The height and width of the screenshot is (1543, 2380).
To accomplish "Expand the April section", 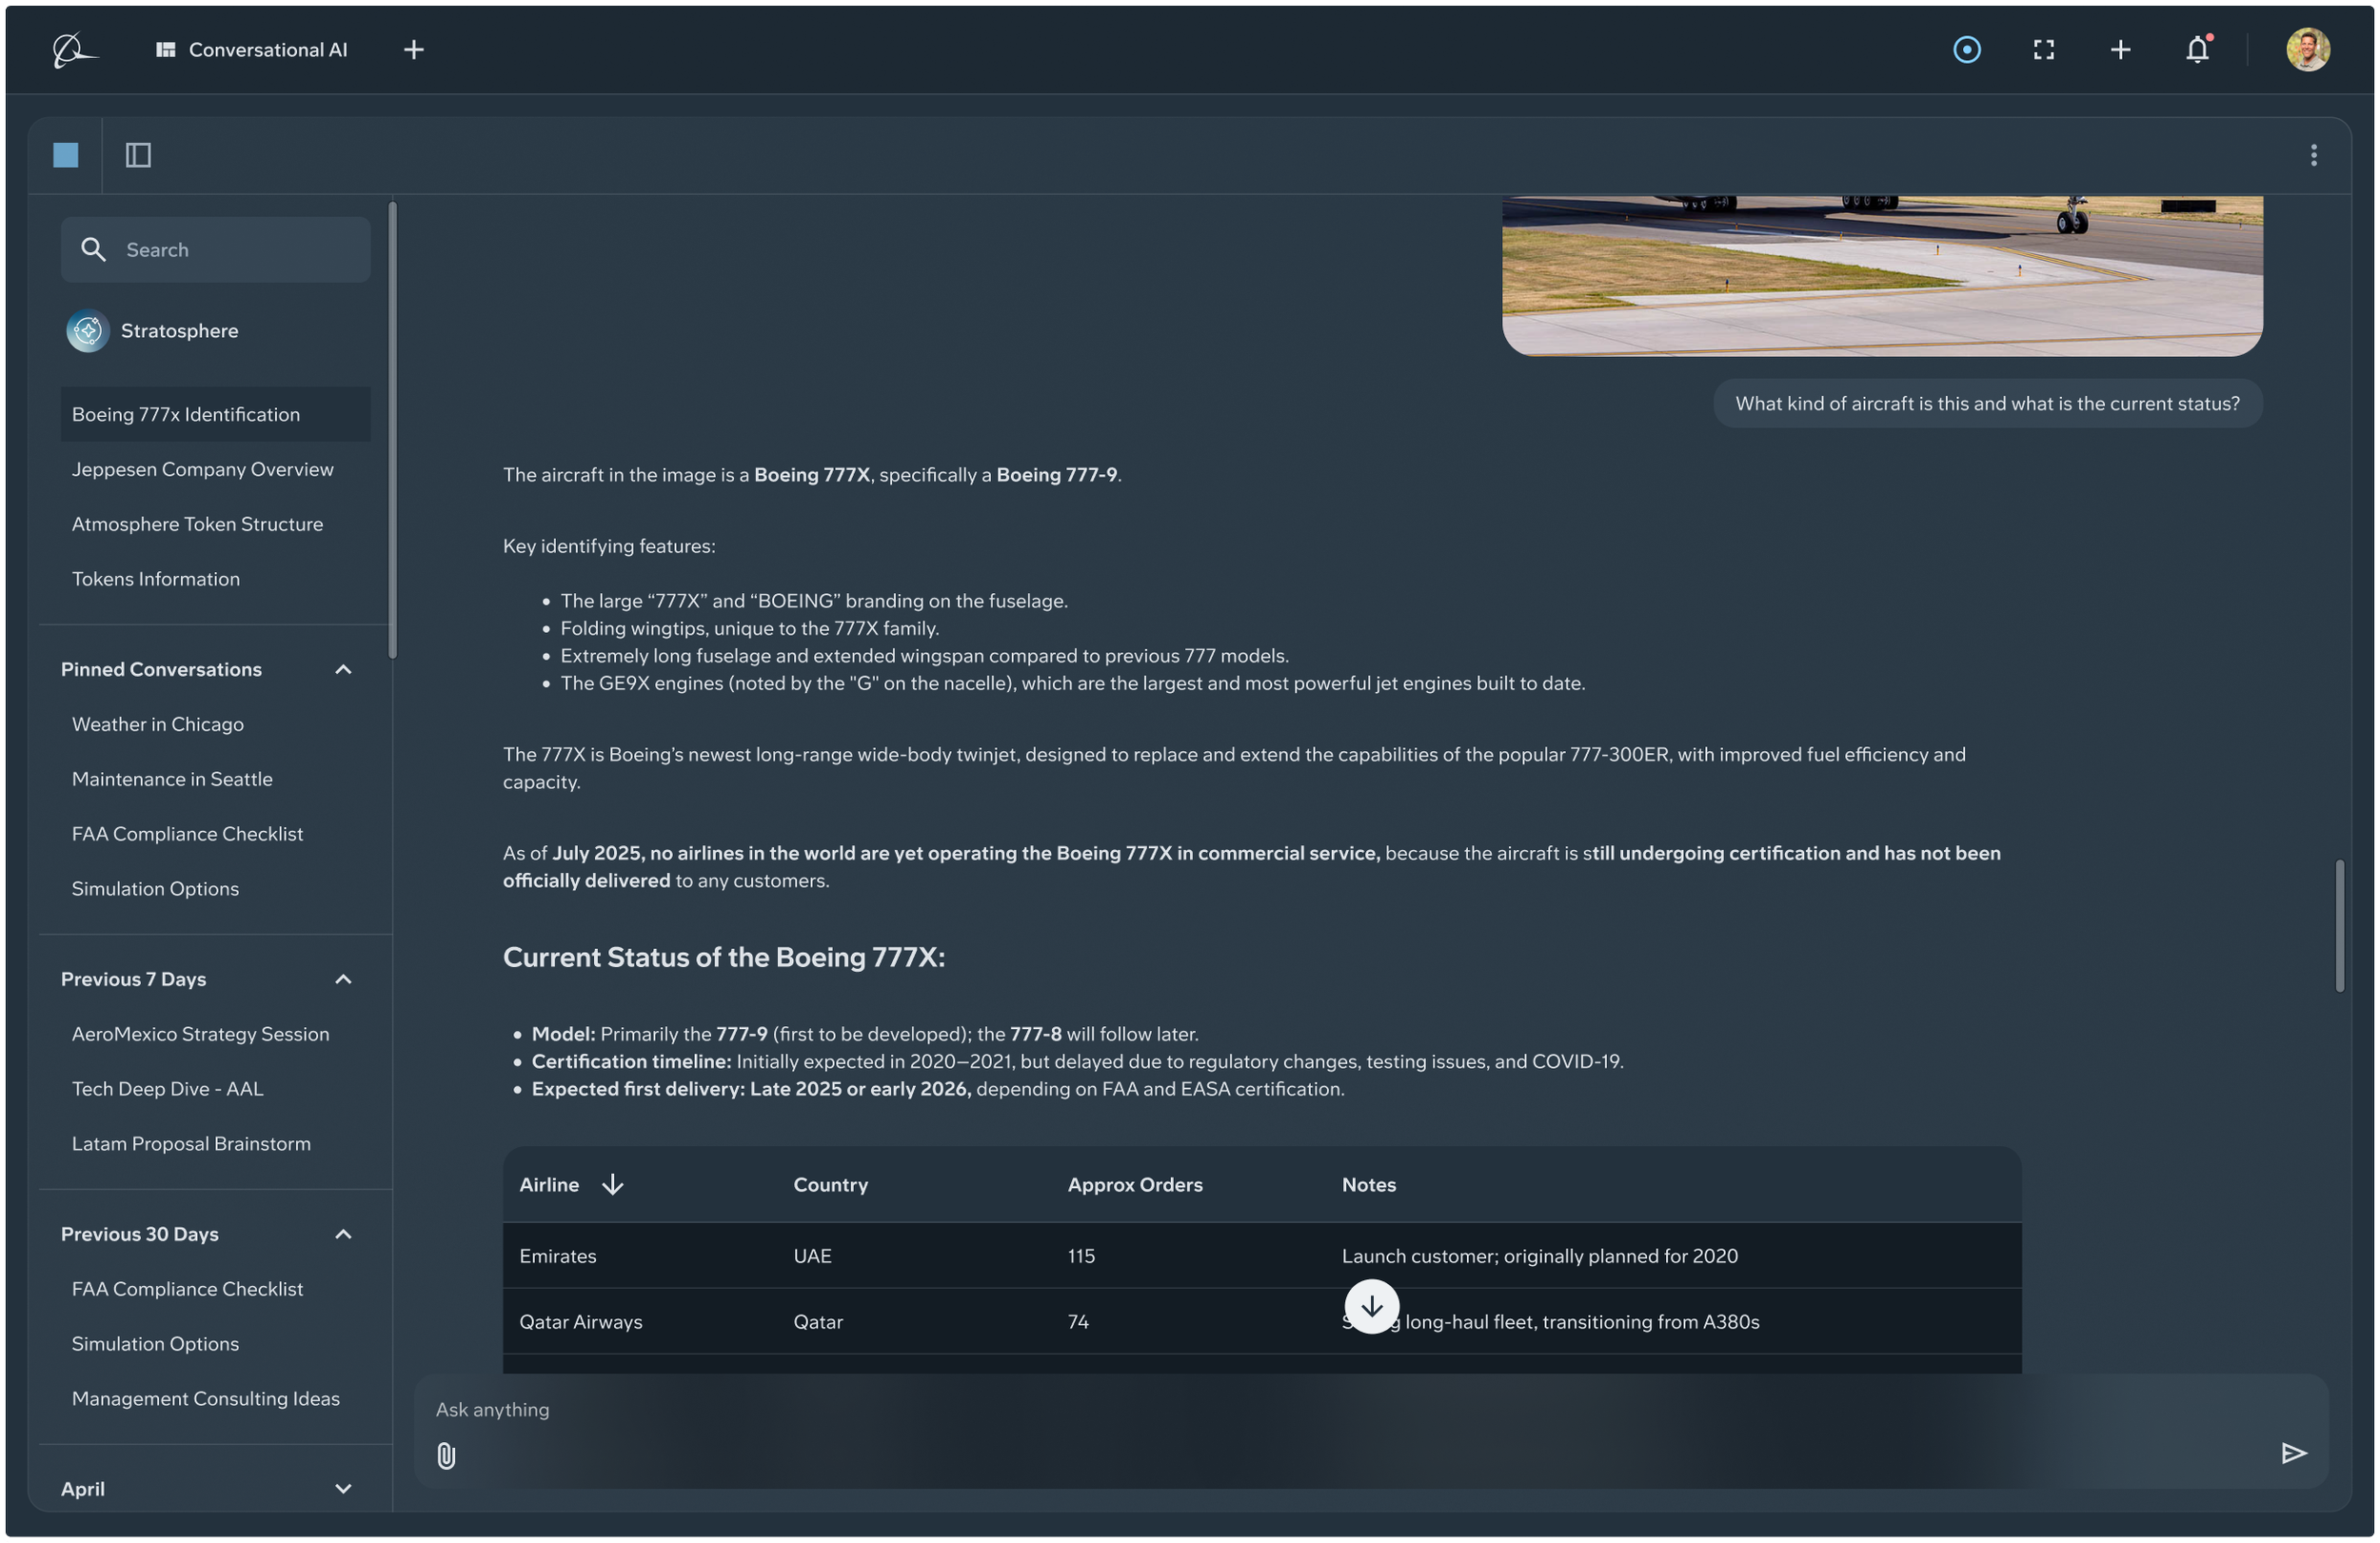I will coord(343,1489).
